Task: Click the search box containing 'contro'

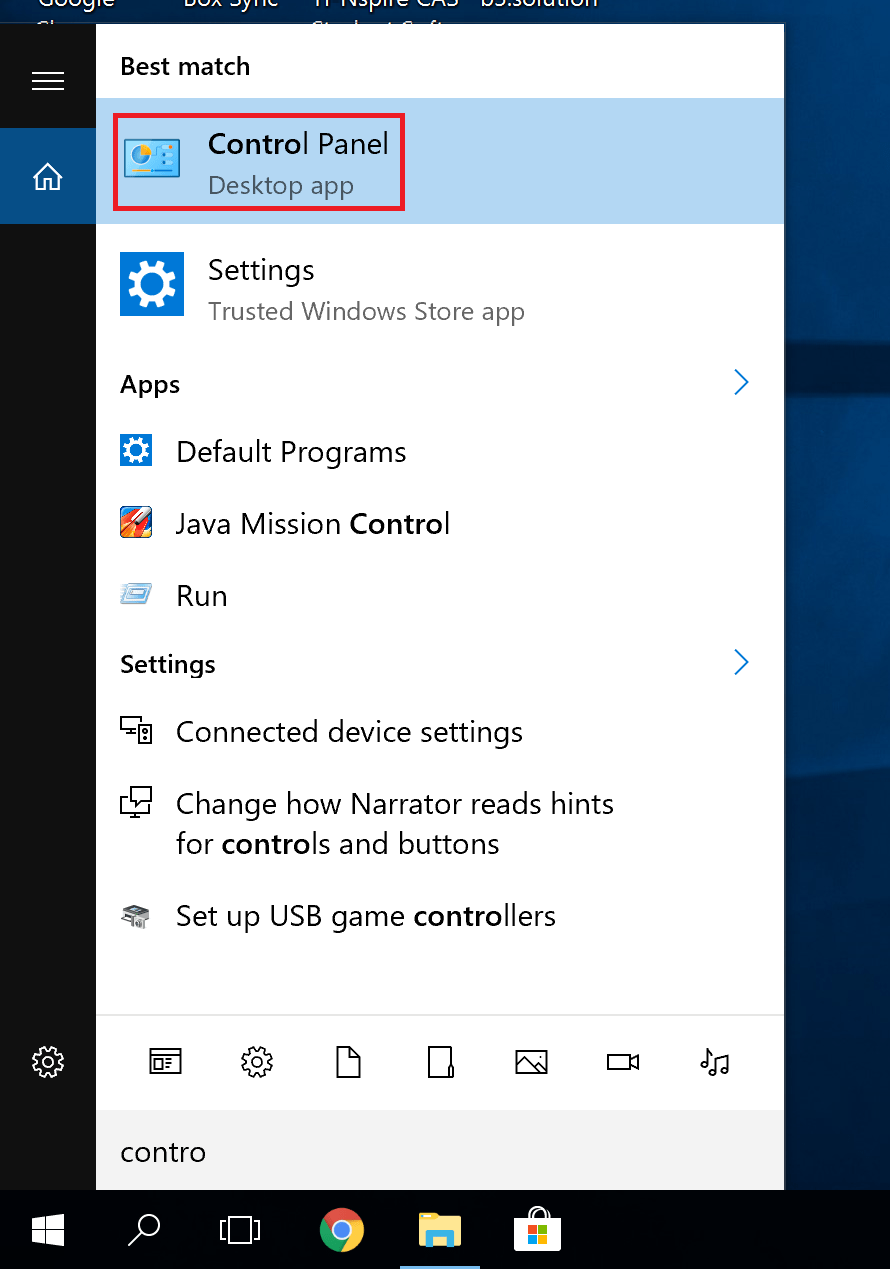Action: 440,1152
